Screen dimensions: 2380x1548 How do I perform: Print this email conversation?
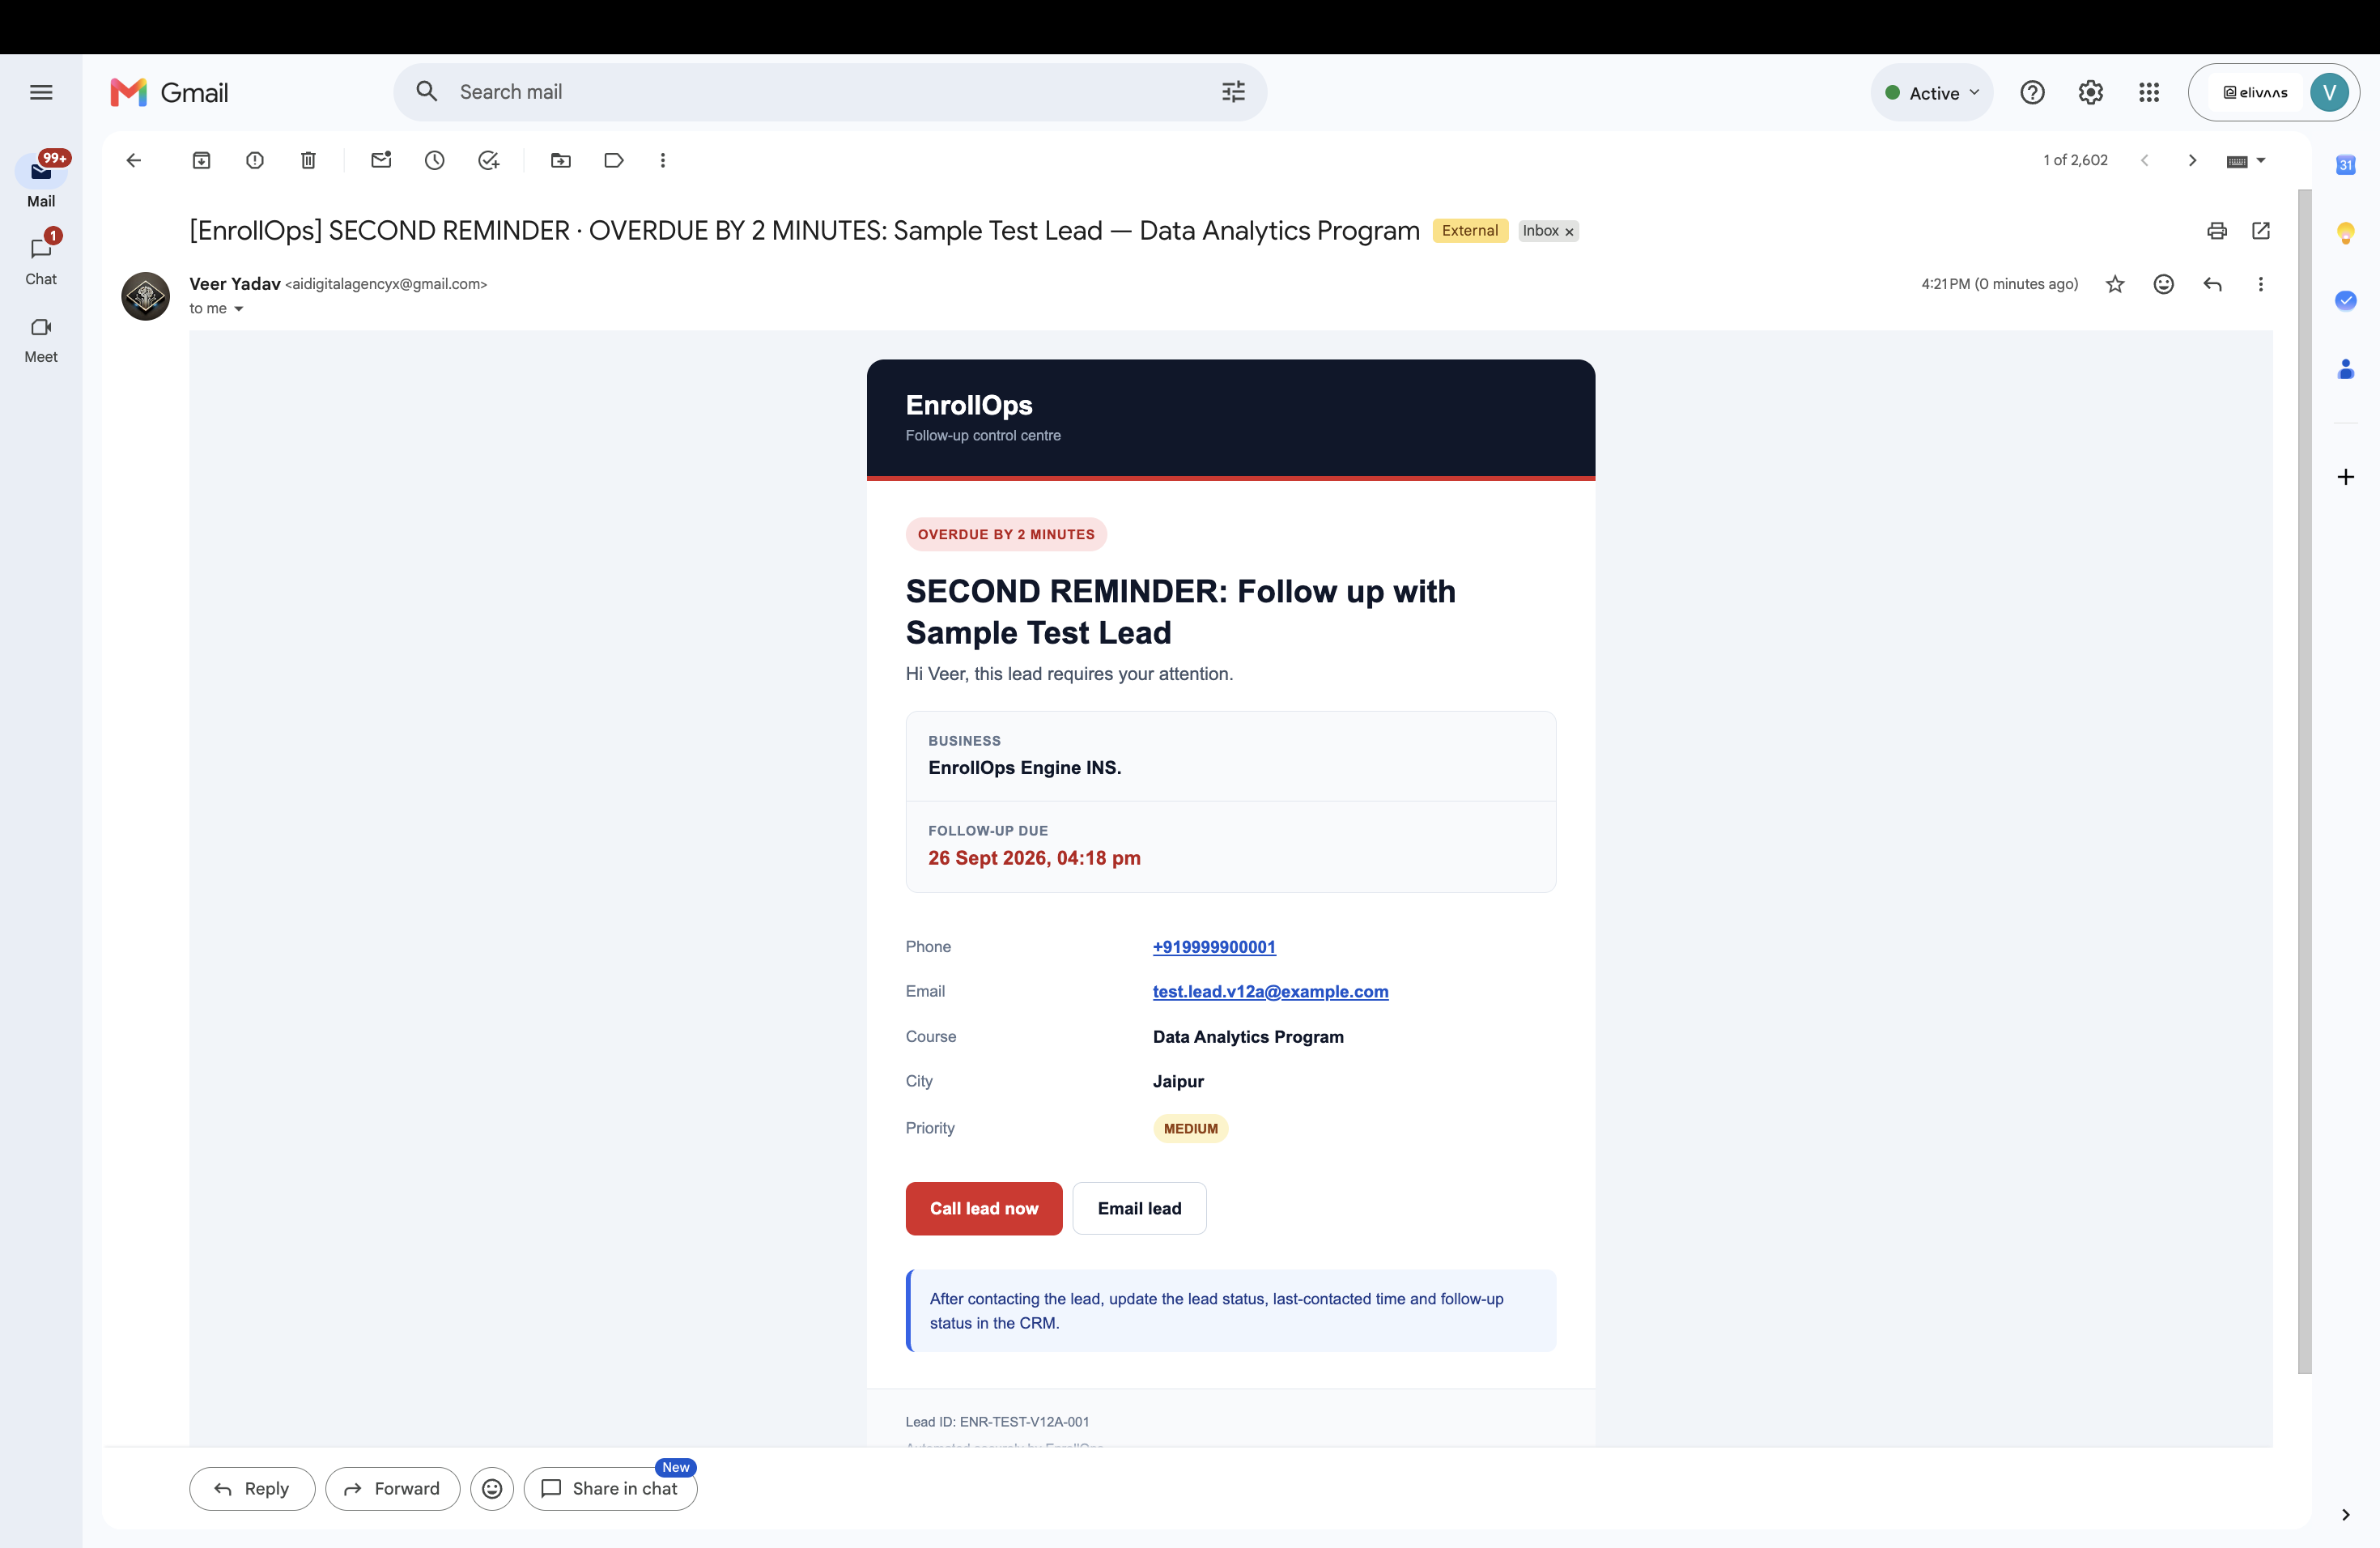2217,231
